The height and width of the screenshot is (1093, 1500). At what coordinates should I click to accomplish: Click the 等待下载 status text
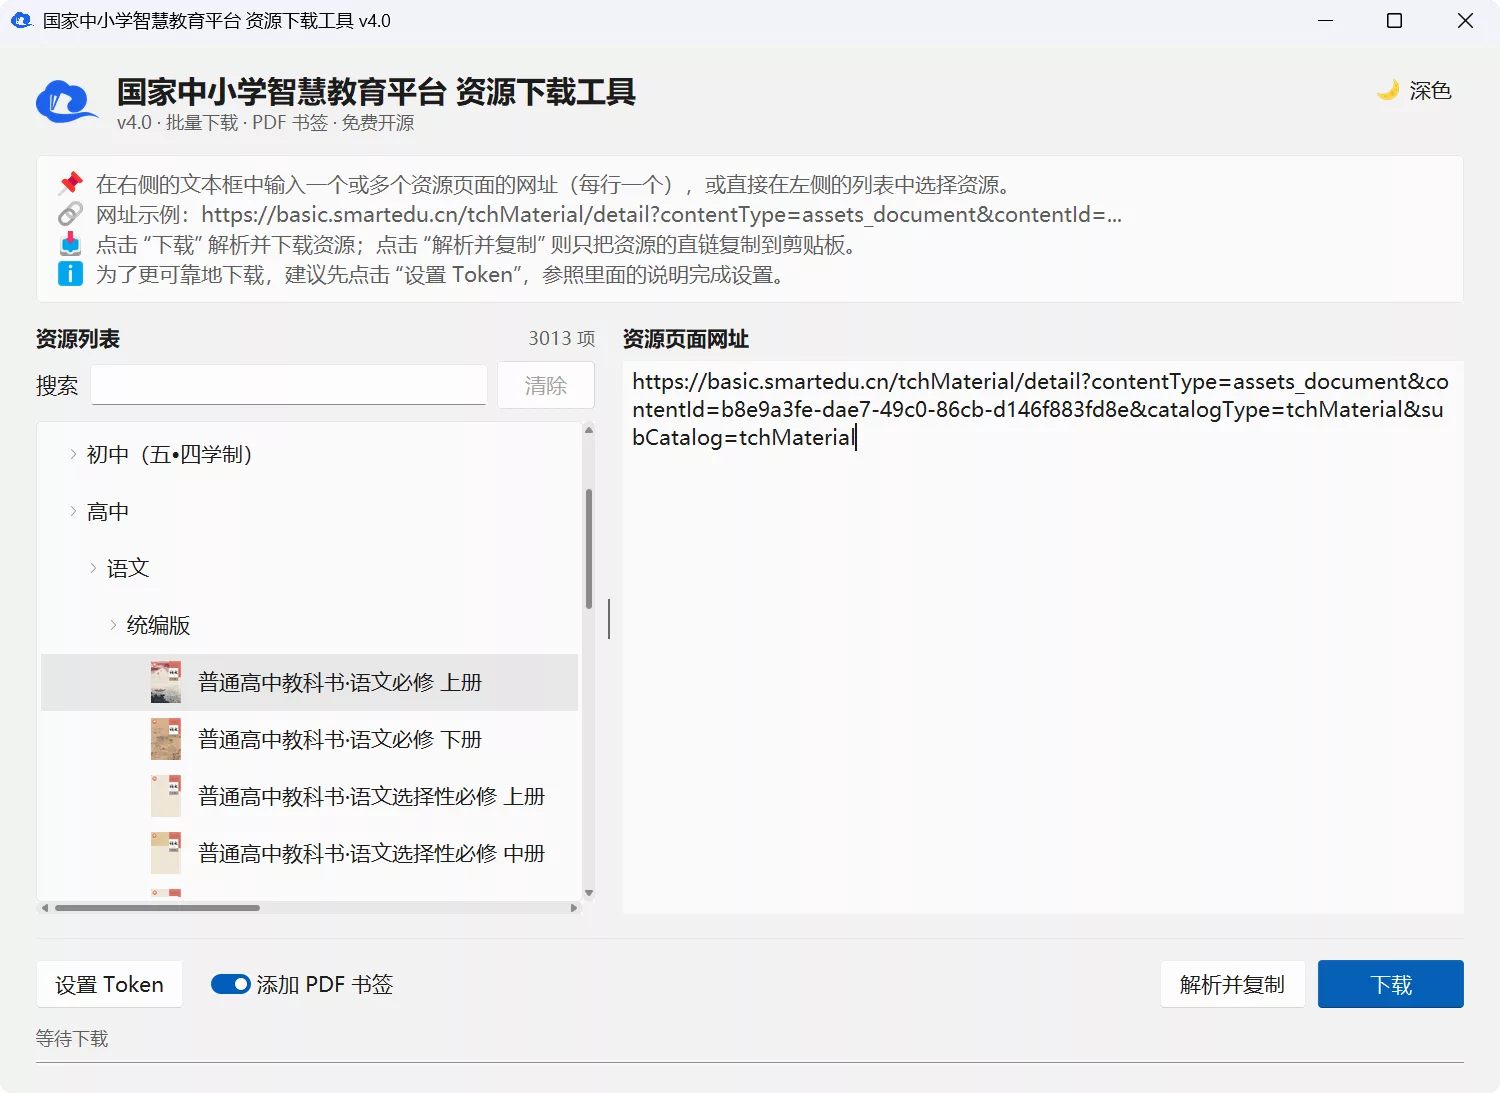[x=72, y=1038]
